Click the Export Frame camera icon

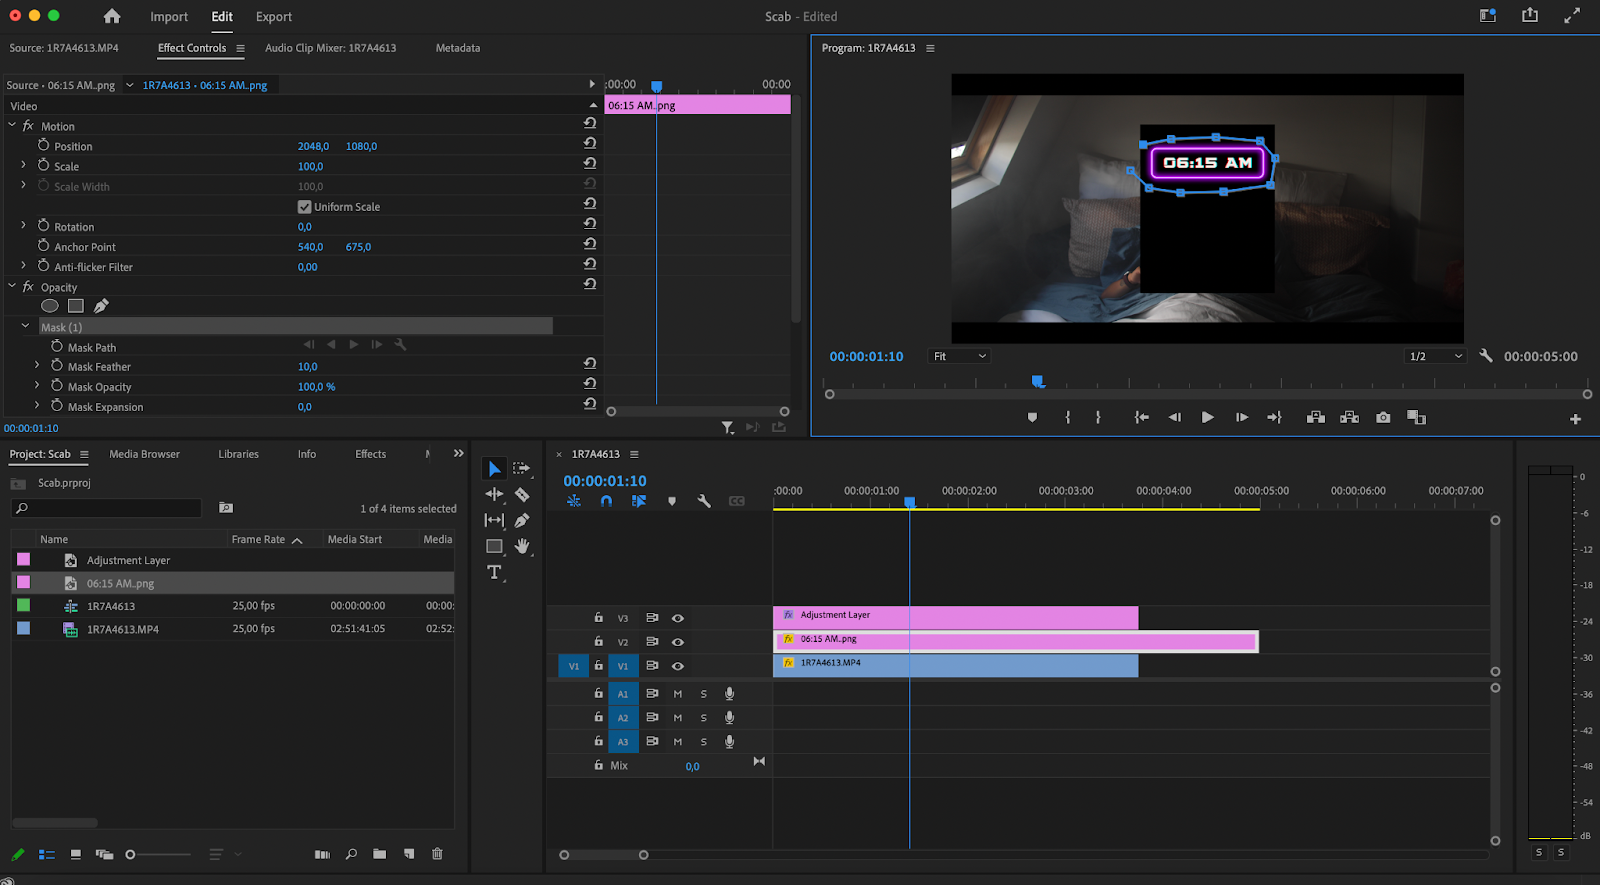pos(1383,418)
